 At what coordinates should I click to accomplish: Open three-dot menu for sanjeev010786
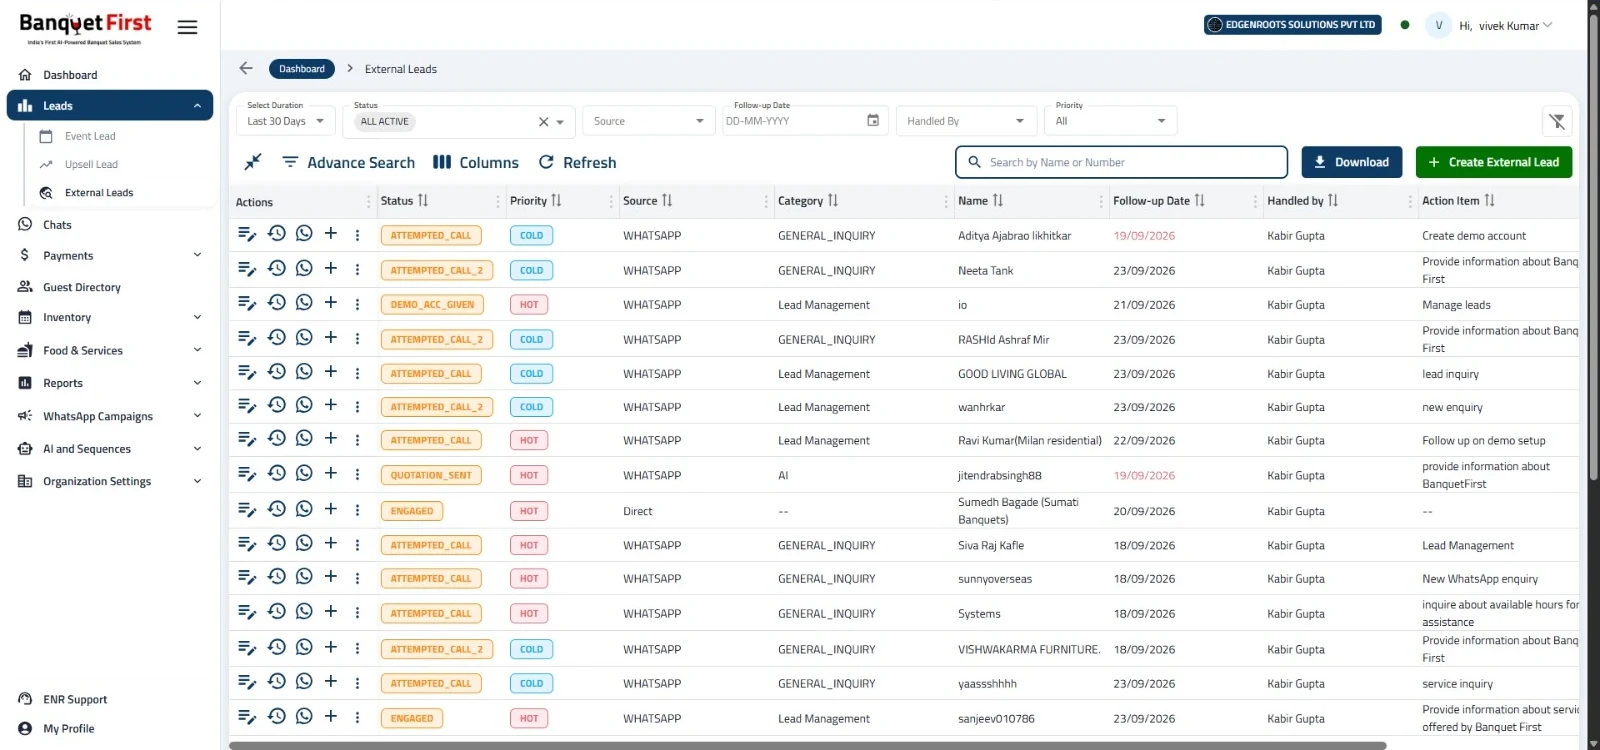click(x=357, y=718)
